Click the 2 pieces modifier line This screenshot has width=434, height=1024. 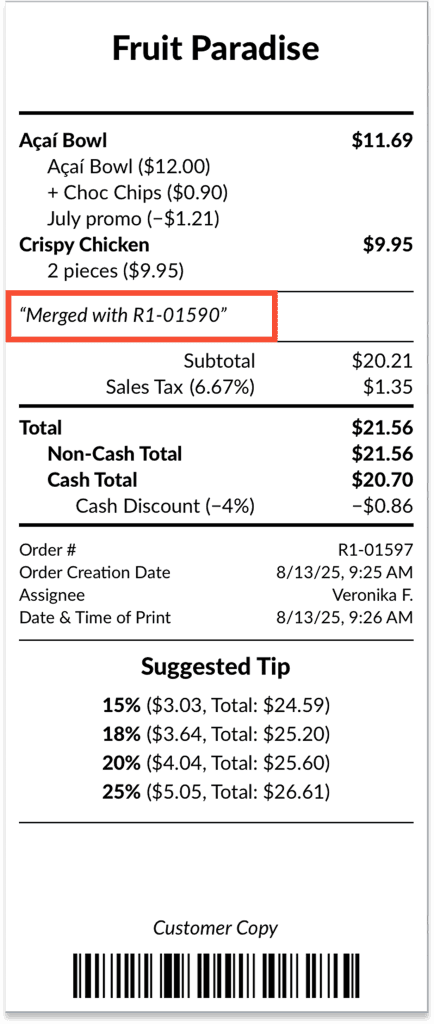pyautogui.click(x=116, y=270)
